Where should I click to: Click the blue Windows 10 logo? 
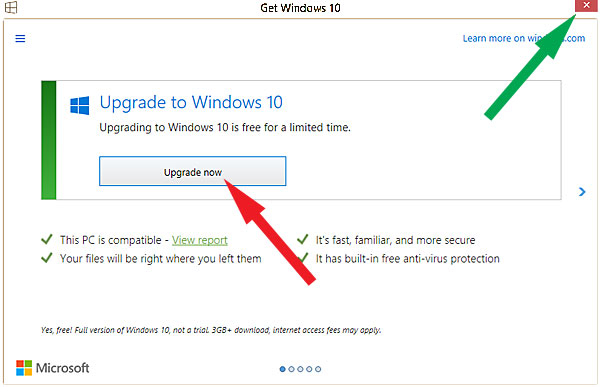pos(80,105)
